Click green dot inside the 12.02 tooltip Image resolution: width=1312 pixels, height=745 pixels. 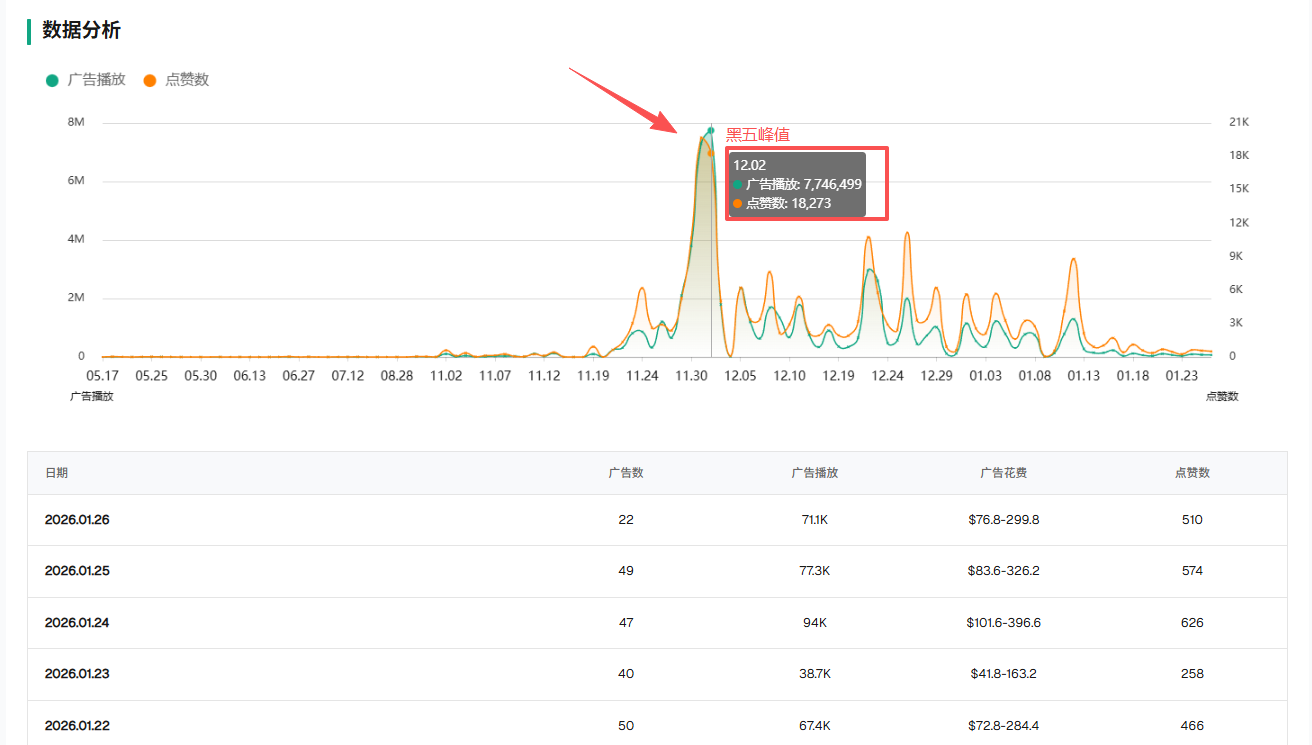(738, 185)
